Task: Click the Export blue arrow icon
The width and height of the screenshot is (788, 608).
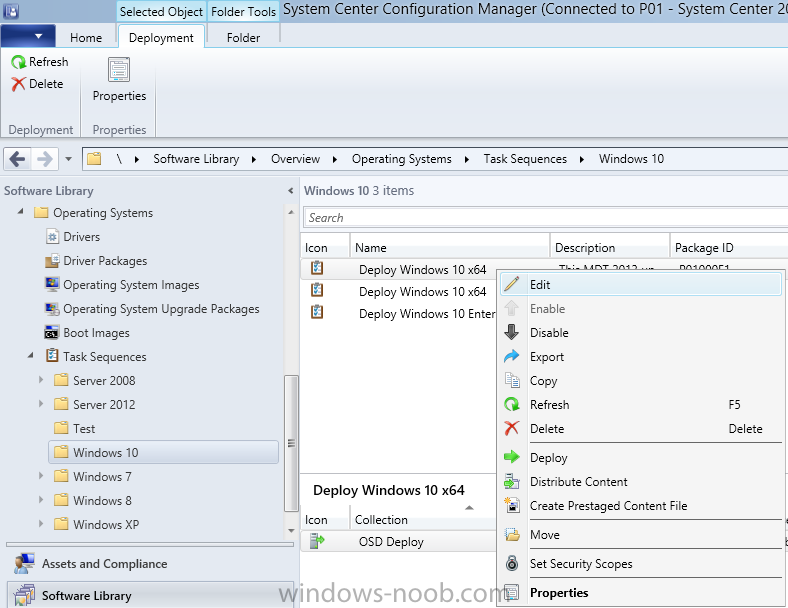Action: pyautogui.click(x=512, y=356)
